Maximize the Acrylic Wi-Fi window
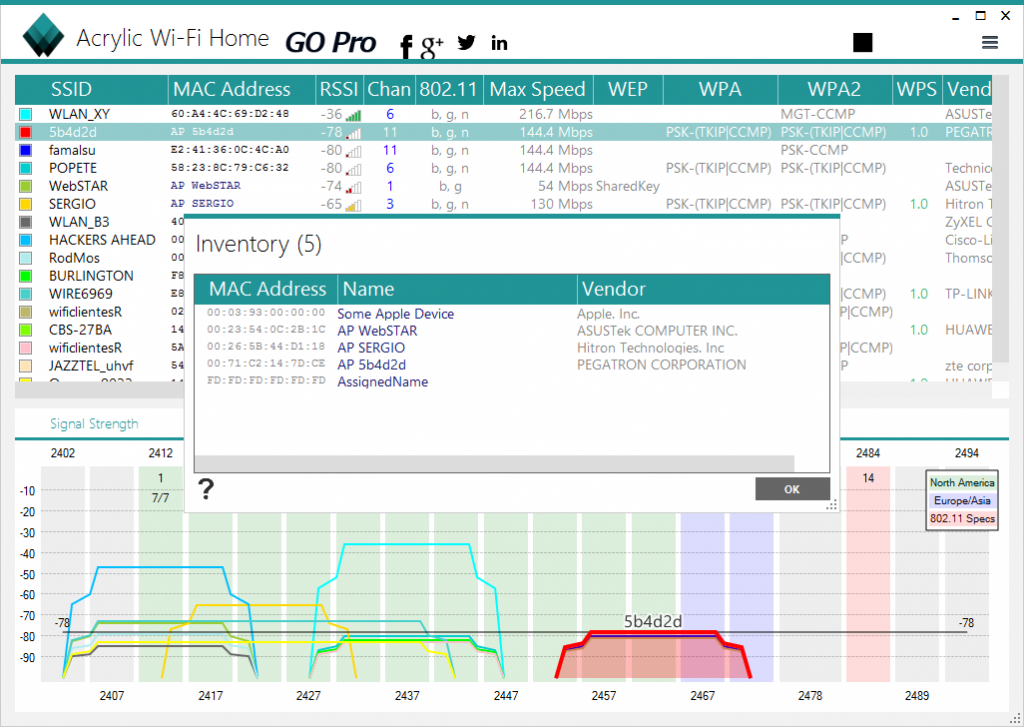The height and width of the screenshot is (727, 1024). [x=980, y=15]
